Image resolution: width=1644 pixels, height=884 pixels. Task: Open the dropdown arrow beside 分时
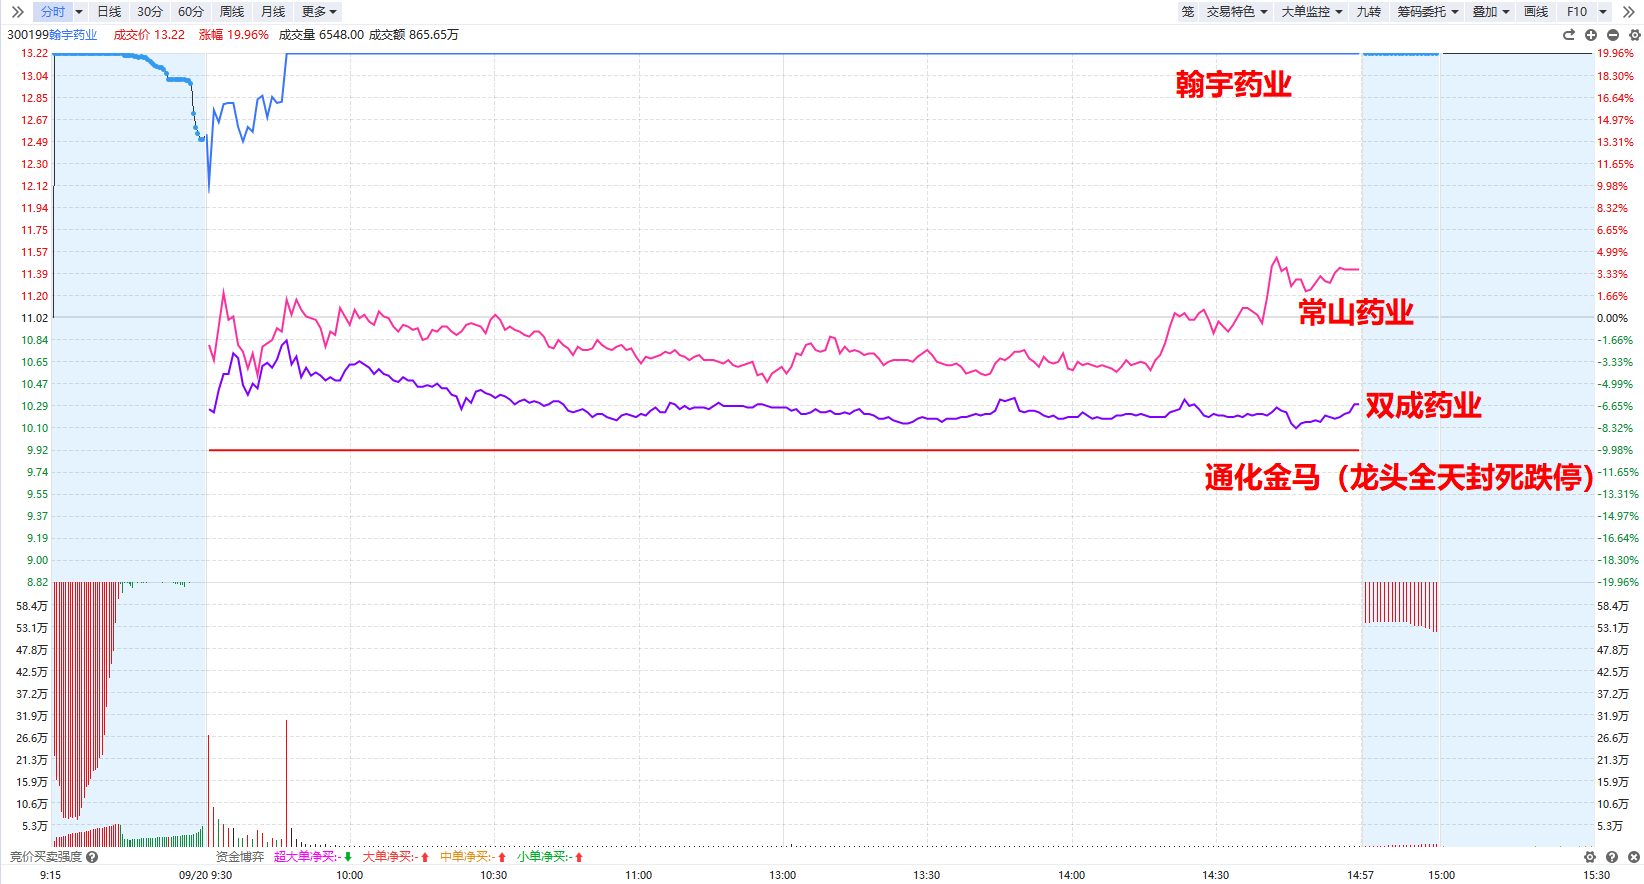click(79, 12)
